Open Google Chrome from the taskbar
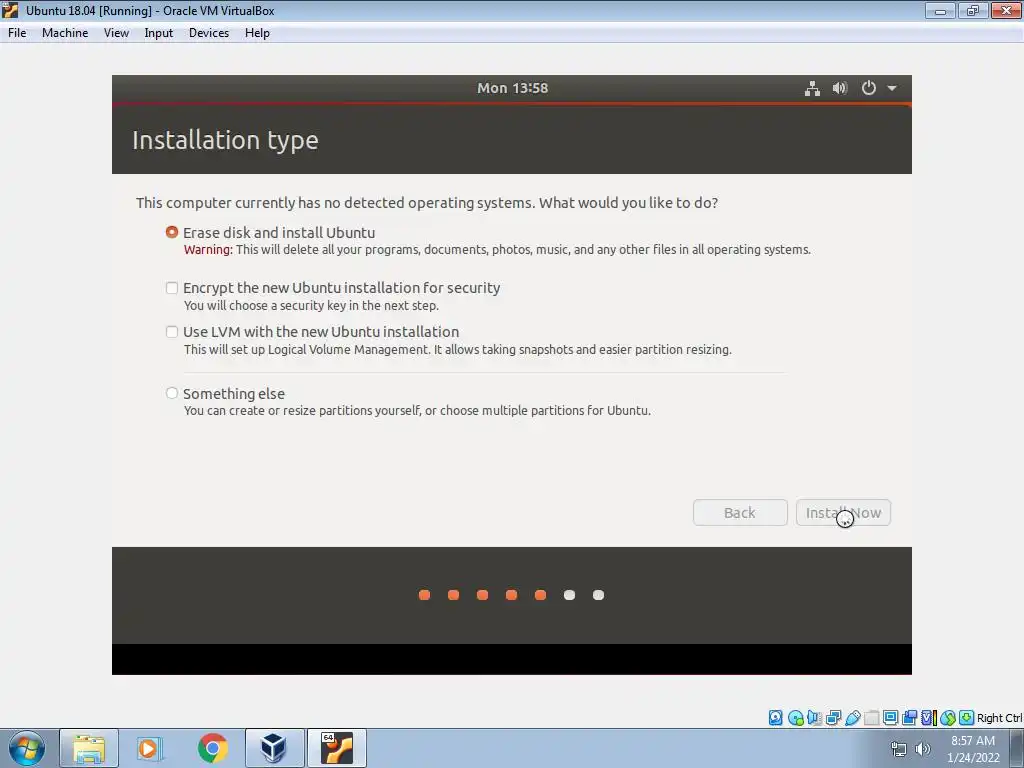The width and height of the screenshot is (1024, 768). click(x=212, y=748)
